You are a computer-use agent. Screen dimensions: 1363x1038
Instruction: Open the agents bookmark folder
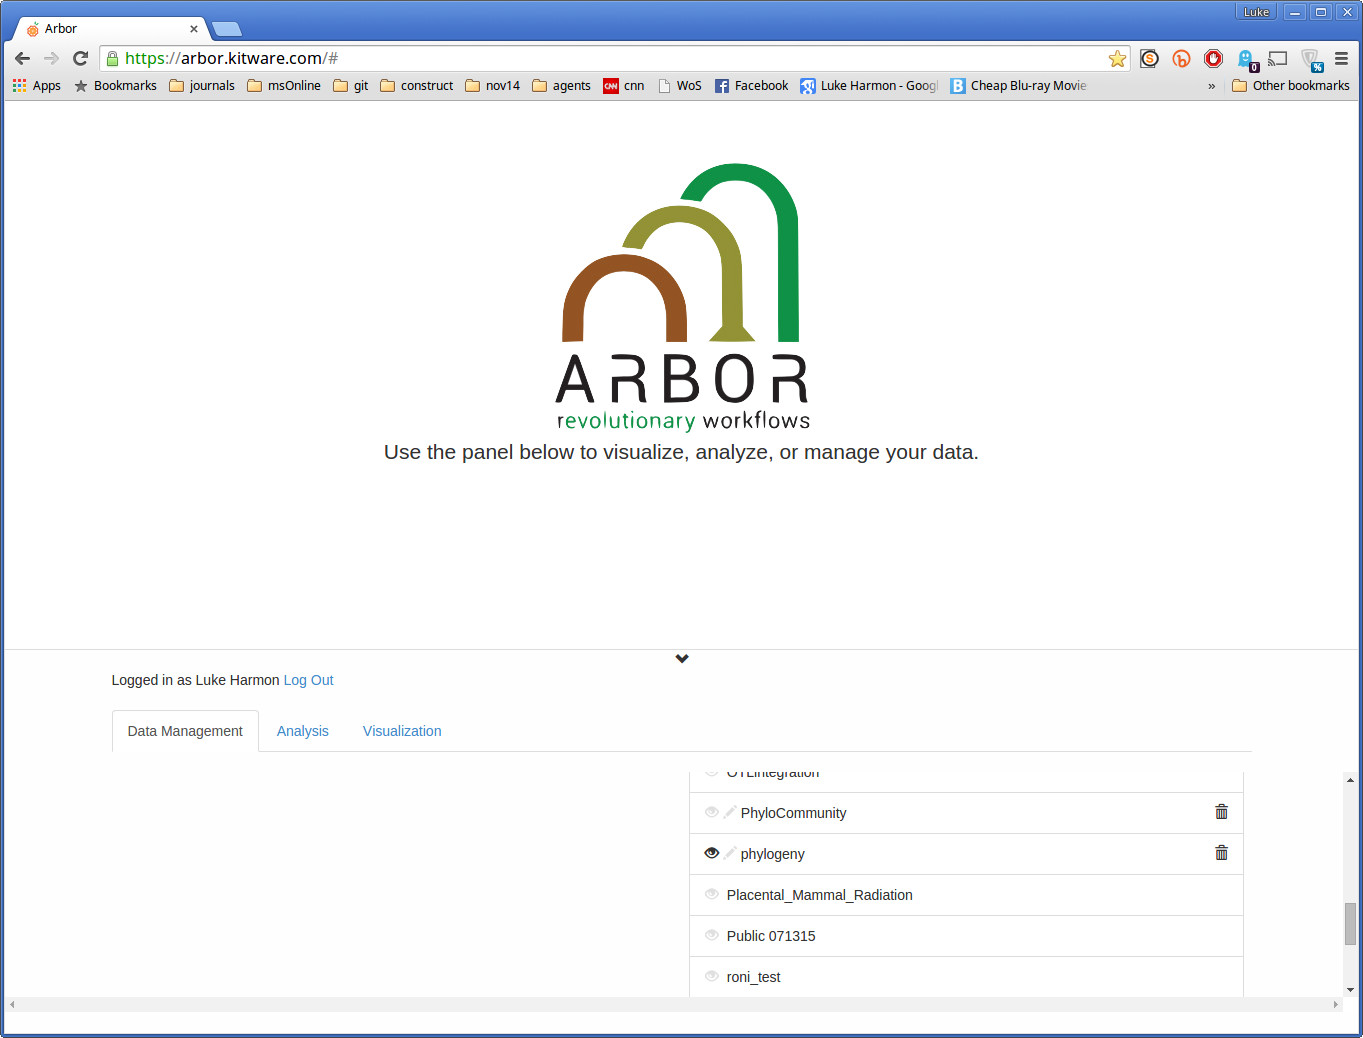tap(561, 86)
